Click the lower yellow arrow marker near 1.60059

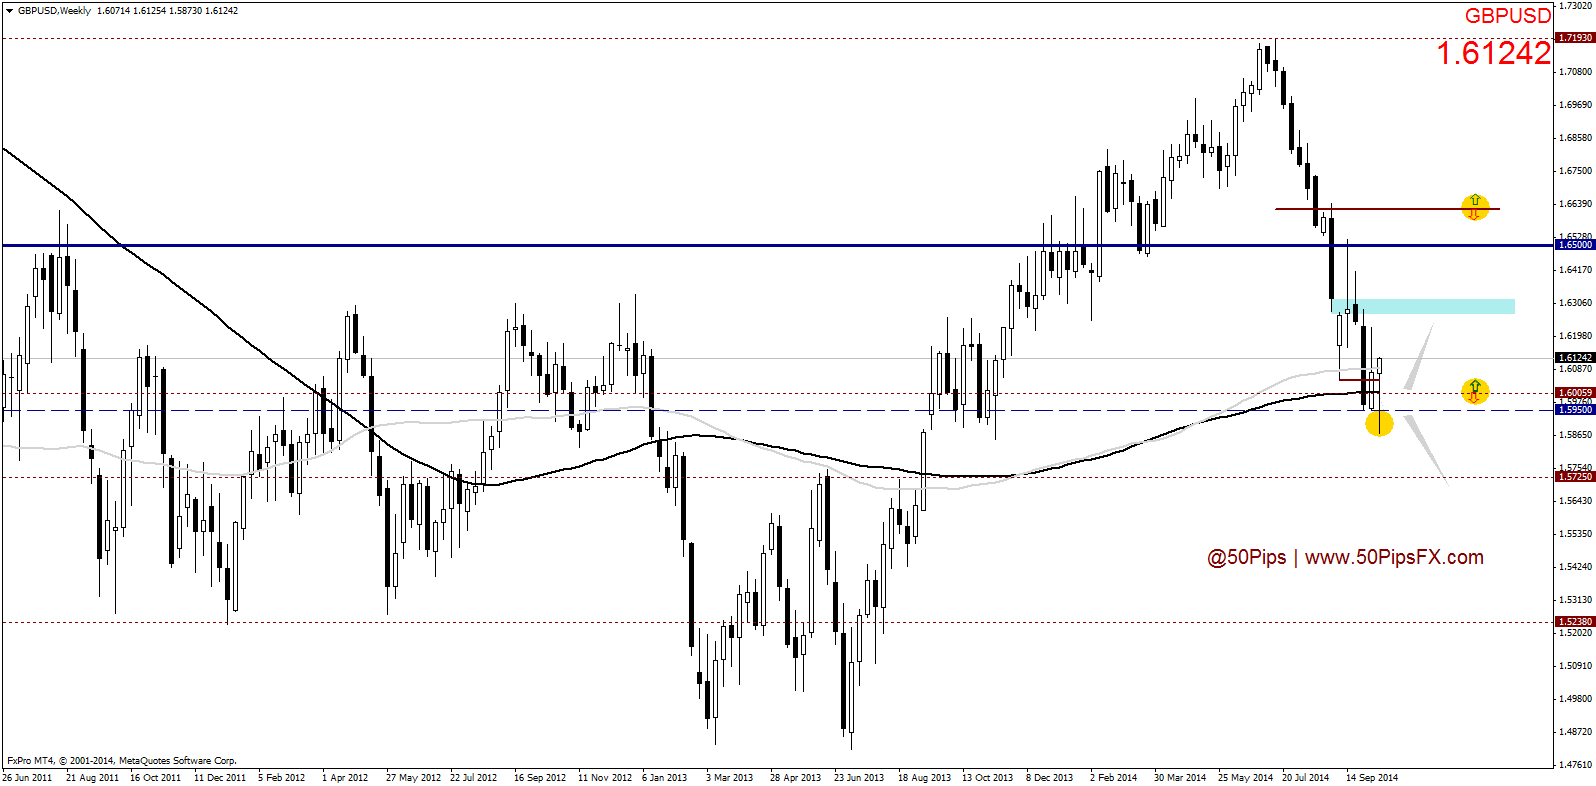1474,391
